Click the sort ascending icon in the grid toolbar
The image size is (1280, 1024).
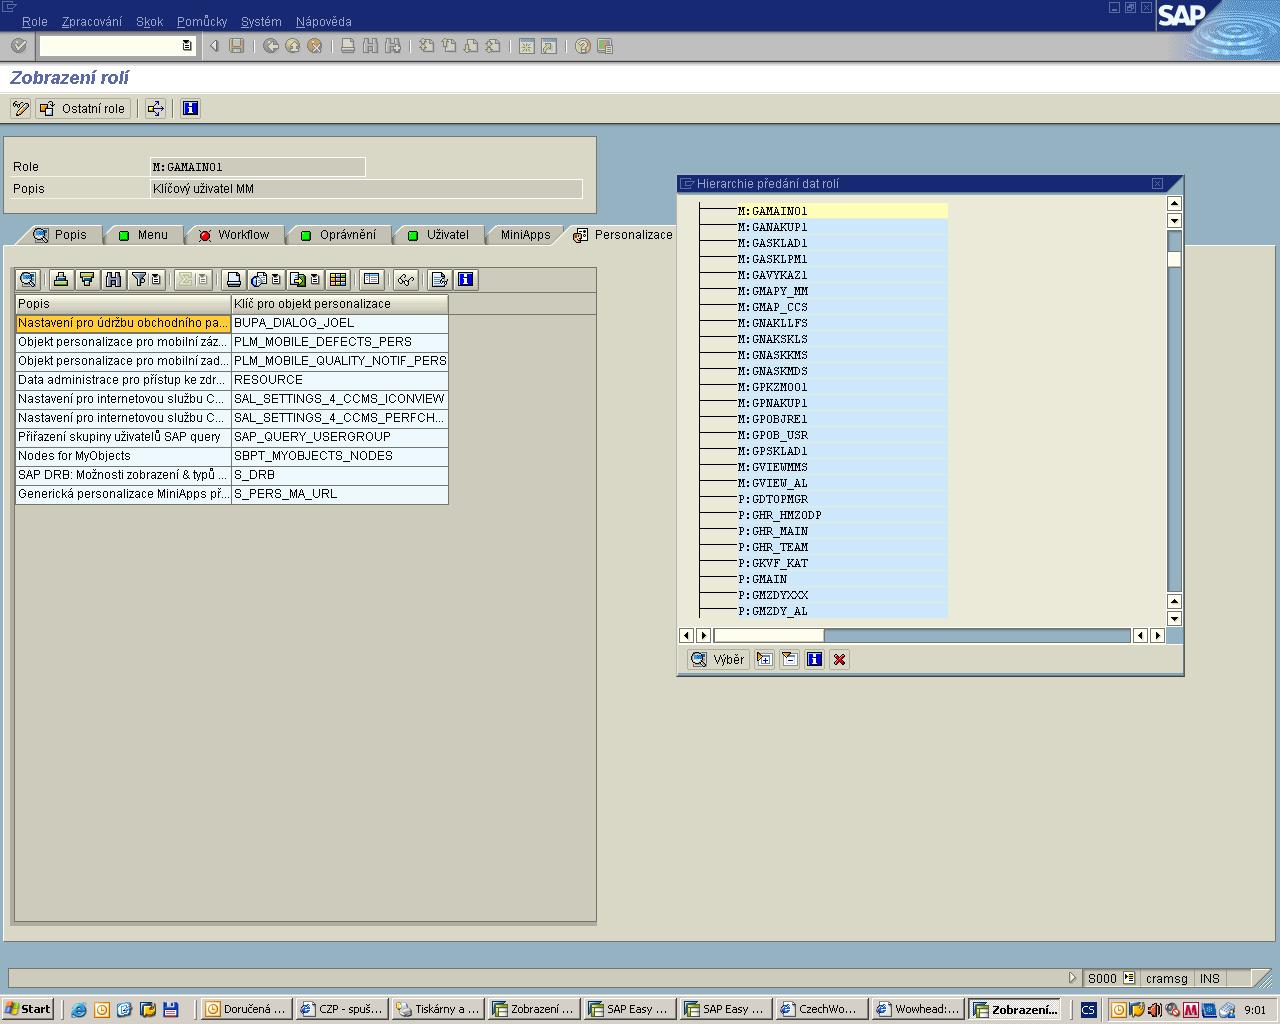[x=61, y=280]
